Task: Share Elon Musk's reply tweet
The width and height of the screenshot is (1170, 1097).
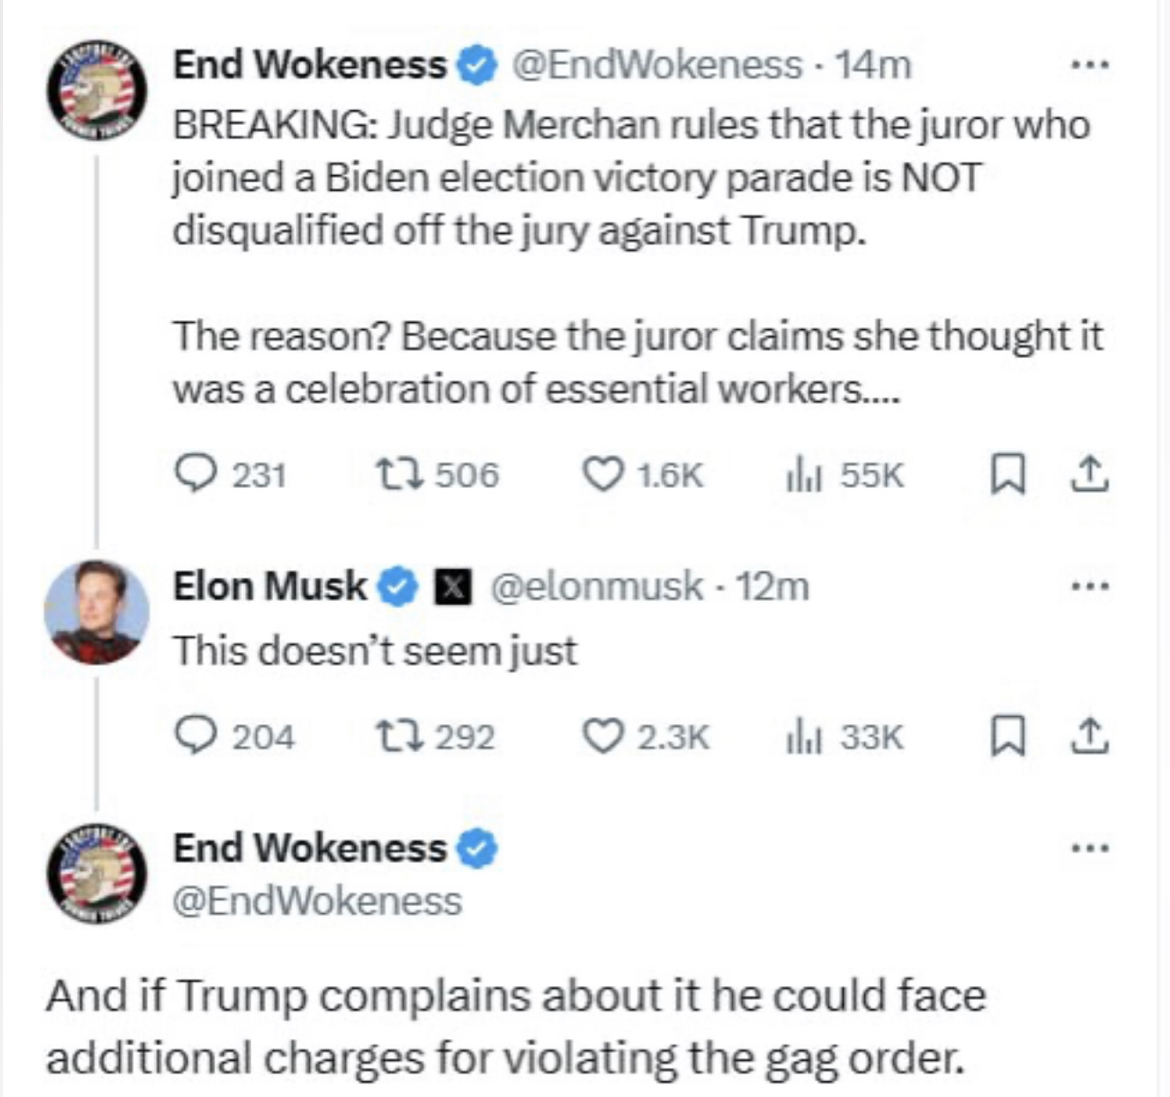Action: (x=1090, y=738)
